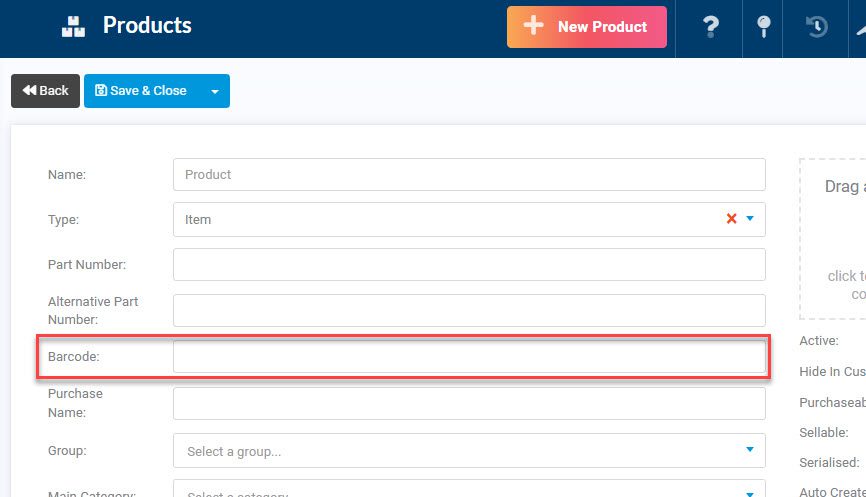Go back with the Back button
The width and height of the screenshot is (866, 497).
[x=45, y=91]
